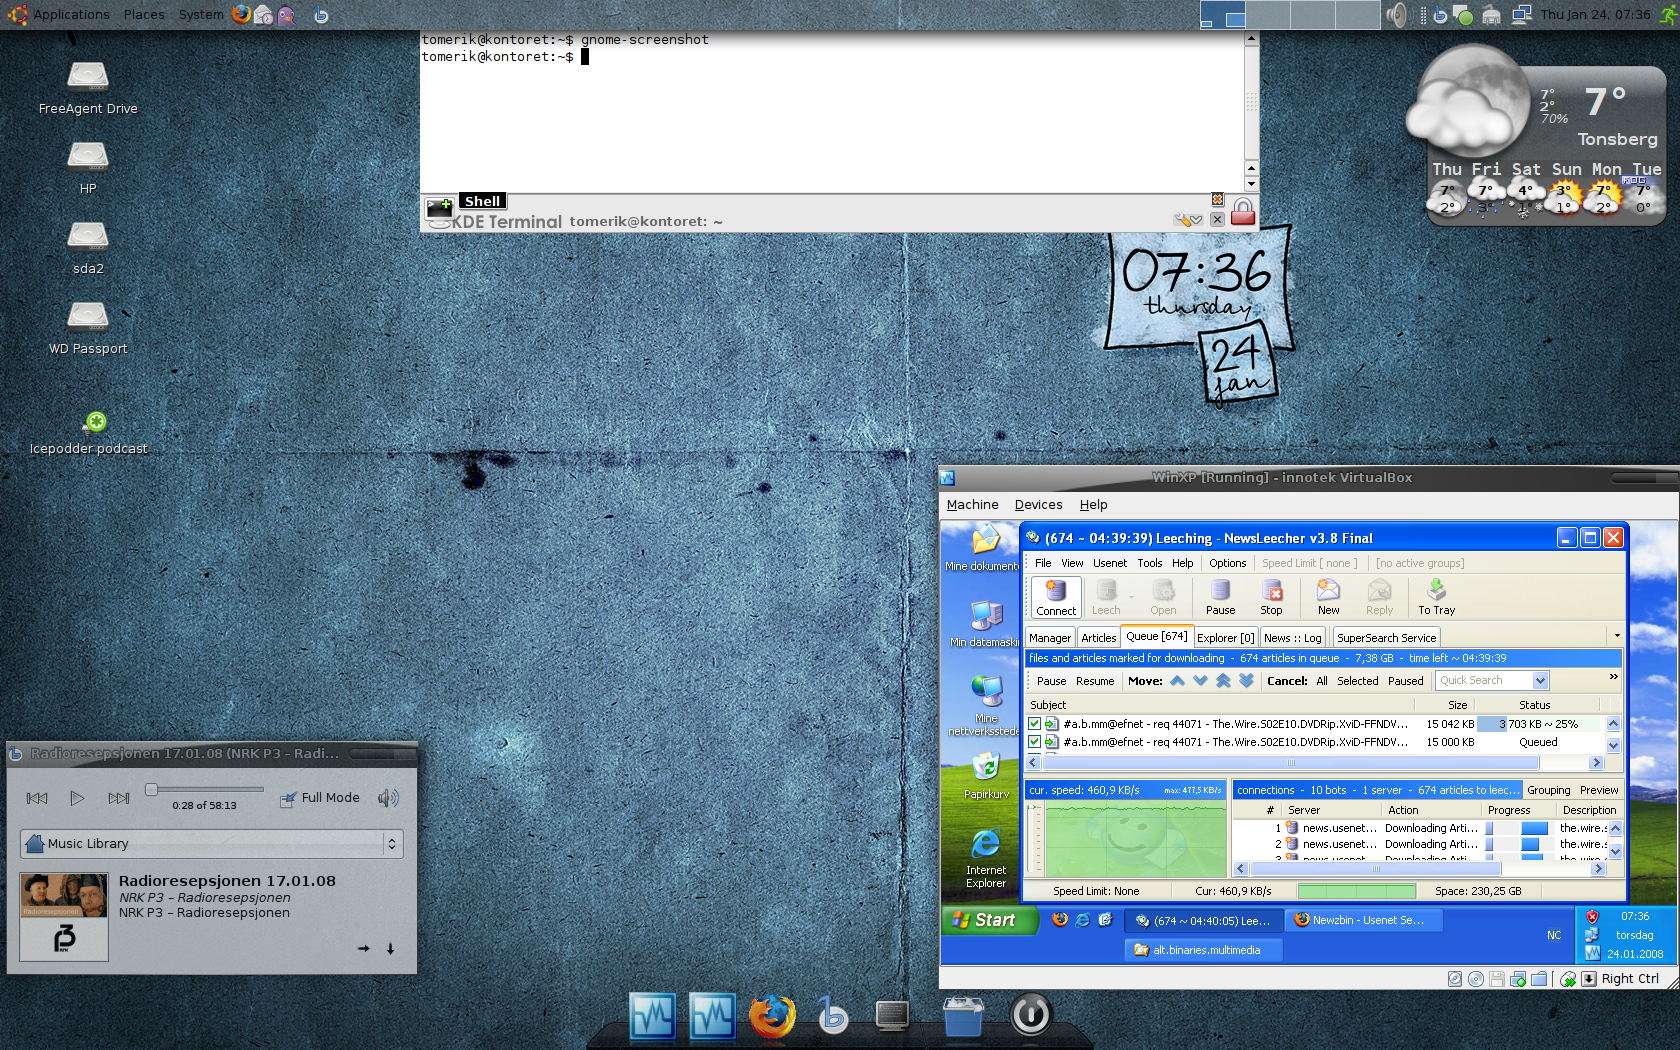Open the trash bin icon in the dock
The height and width of the screenshot is (1050, 1680).
point(962,1017)
